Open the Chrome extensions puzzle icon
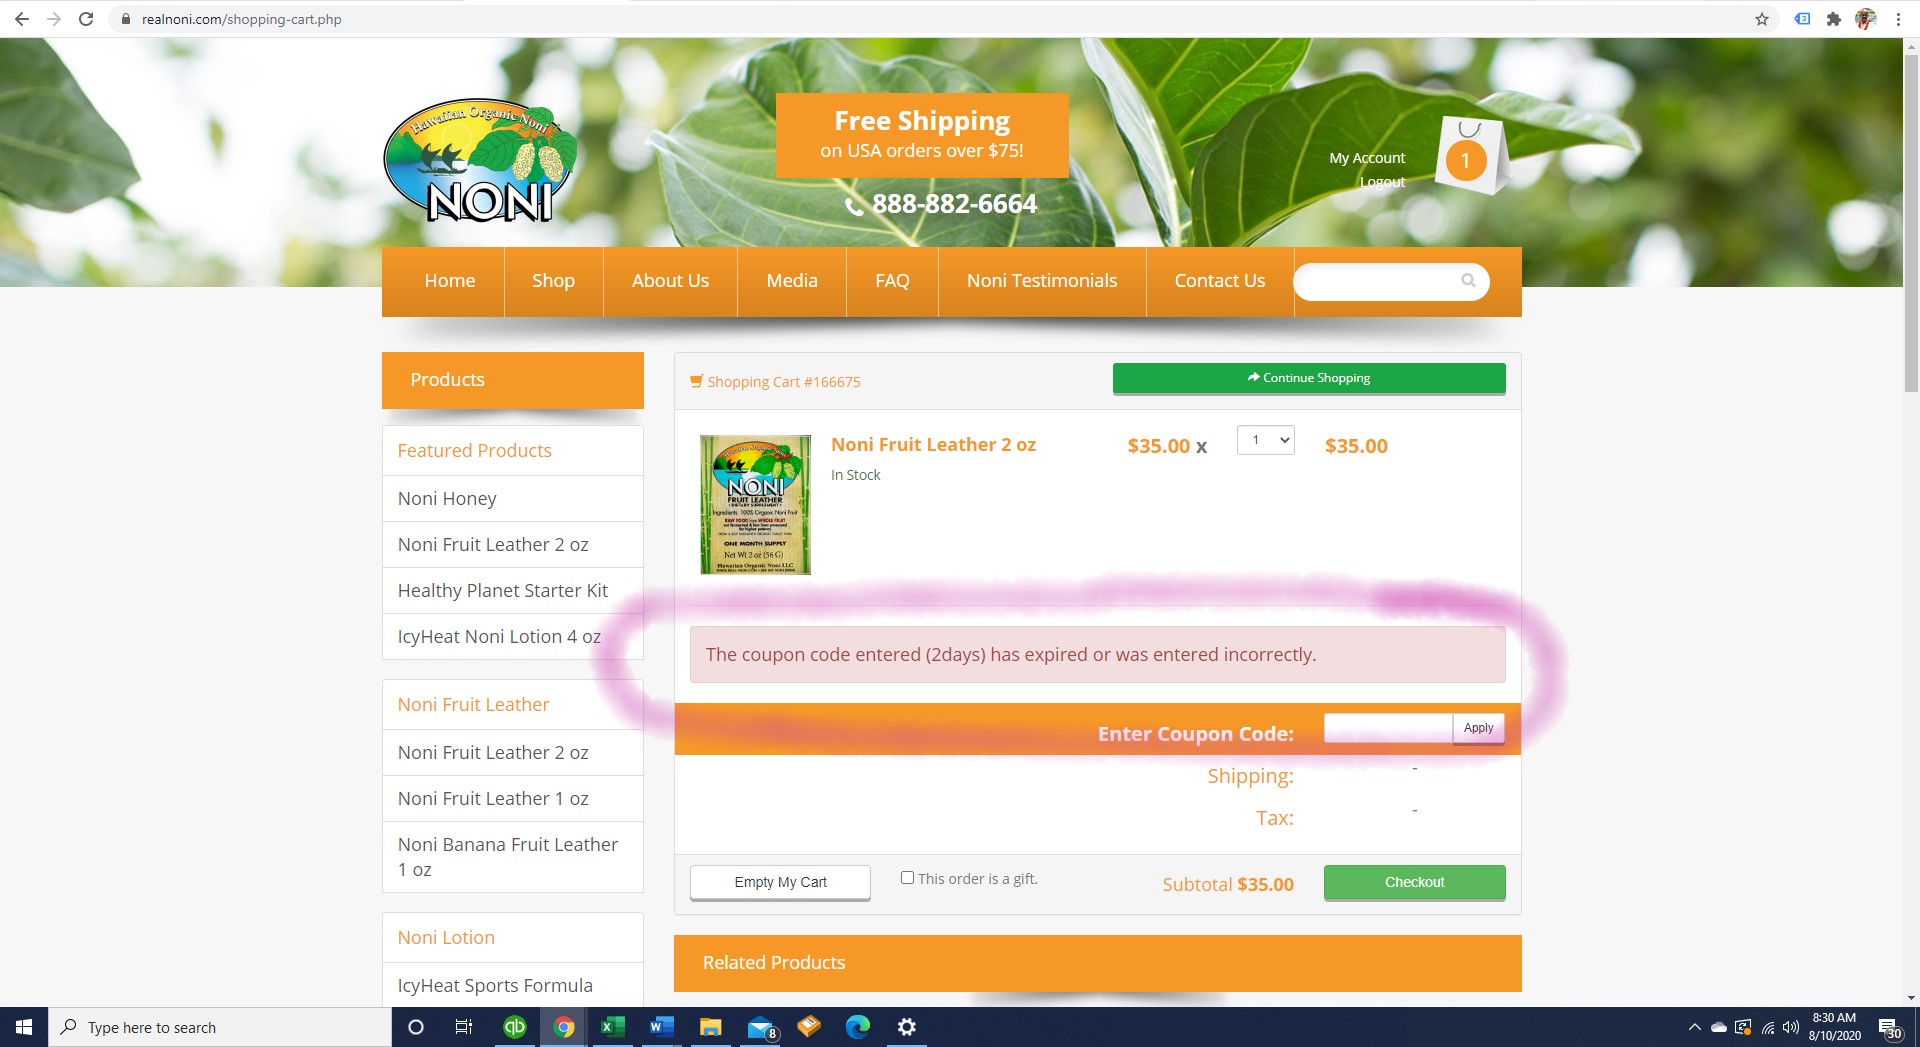The width and height of the screenshot is (1920, 1047). click(1833, 19)
